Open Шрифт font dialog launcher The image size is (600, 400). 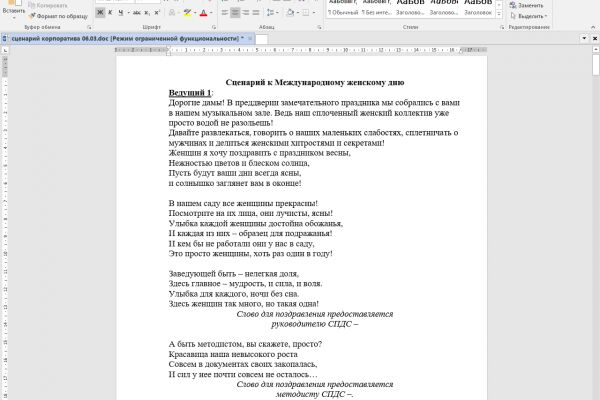[214, 27]
